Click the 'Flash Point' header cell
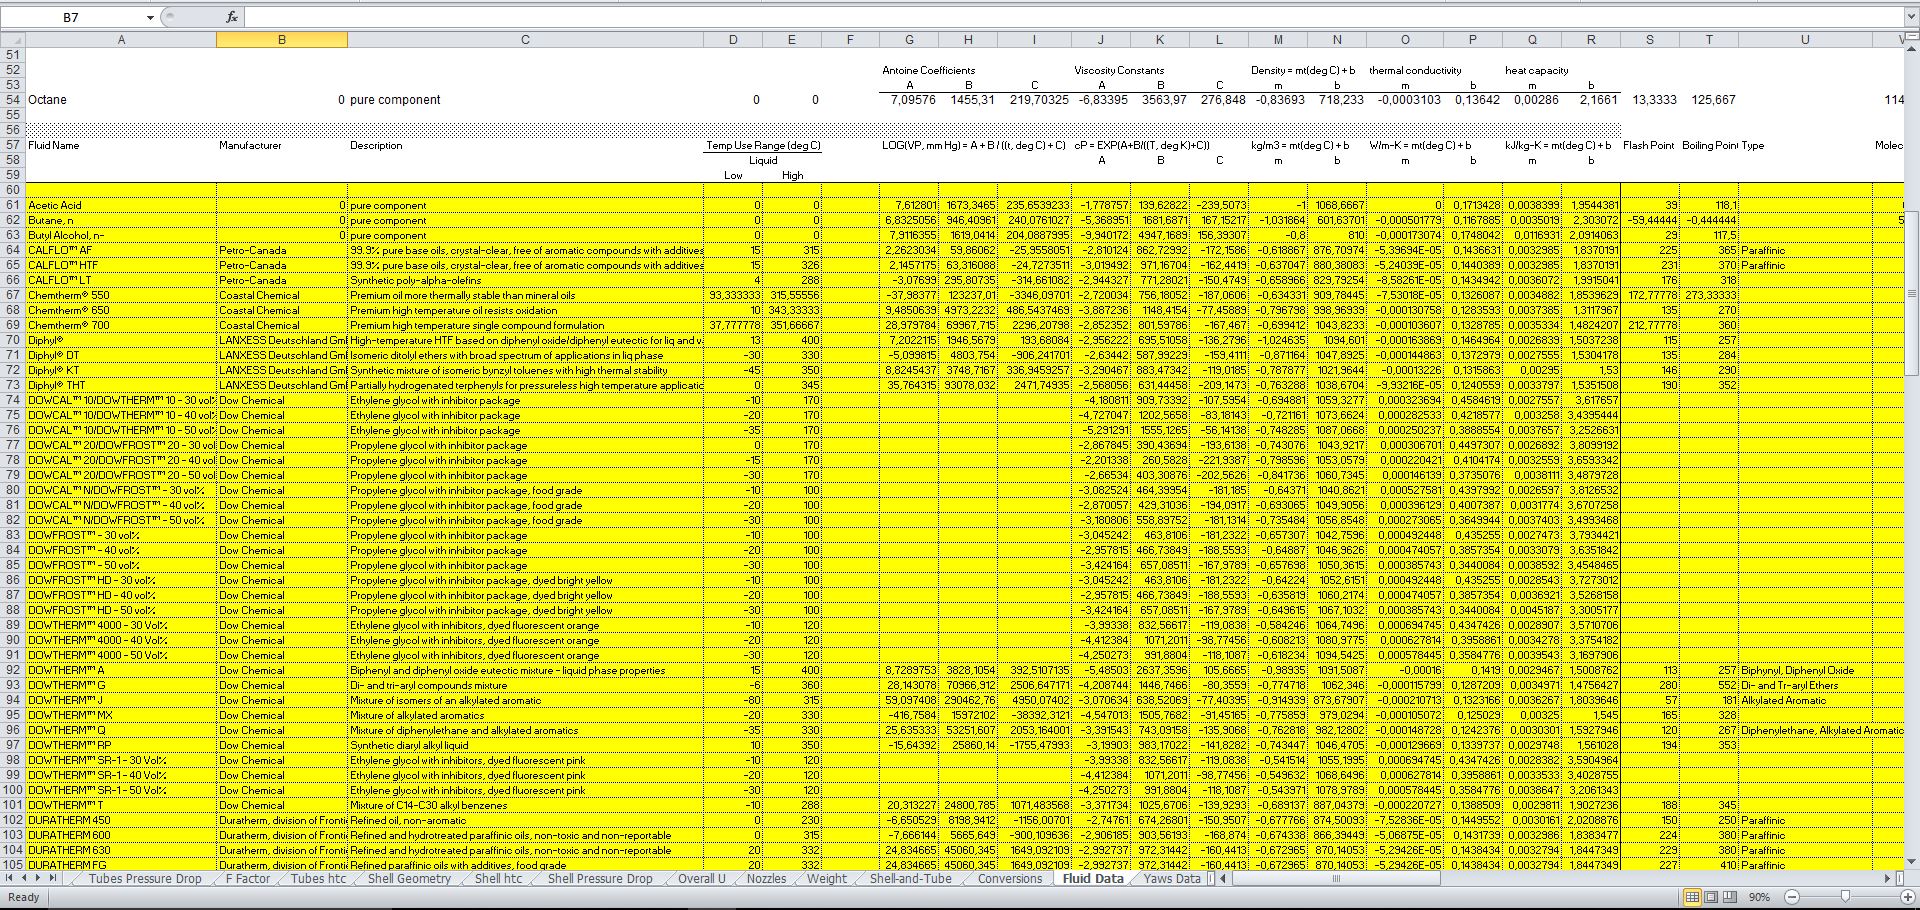This screenshot has width=1920, height=910. click(1648, 145)
